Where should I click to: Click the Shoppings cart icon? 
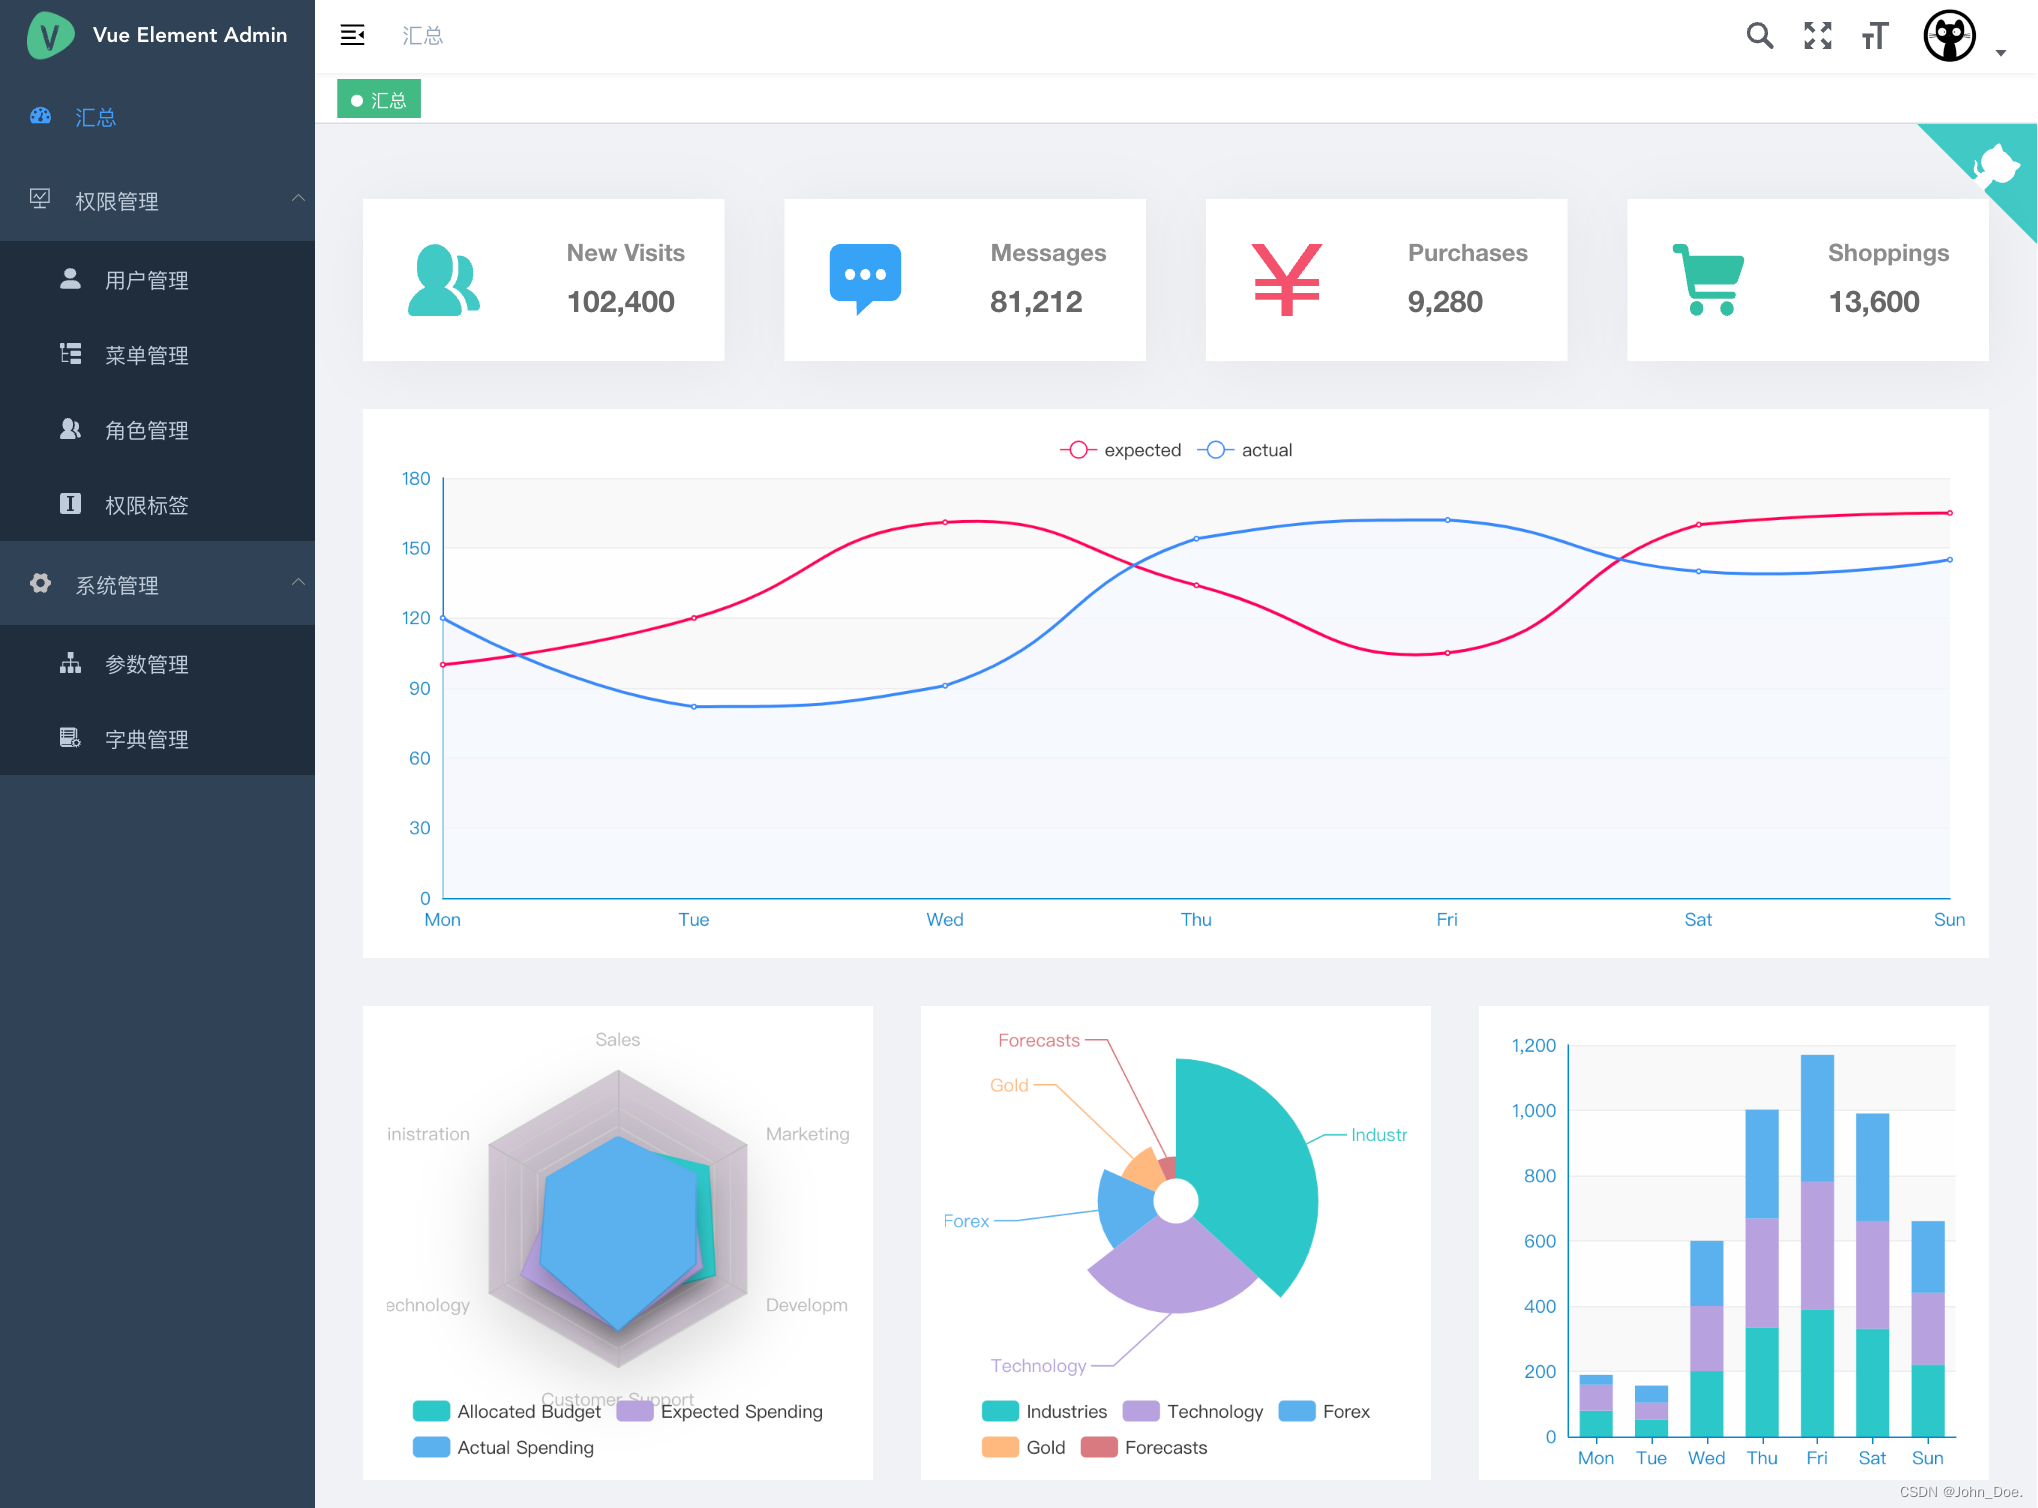click(1708, 280)
